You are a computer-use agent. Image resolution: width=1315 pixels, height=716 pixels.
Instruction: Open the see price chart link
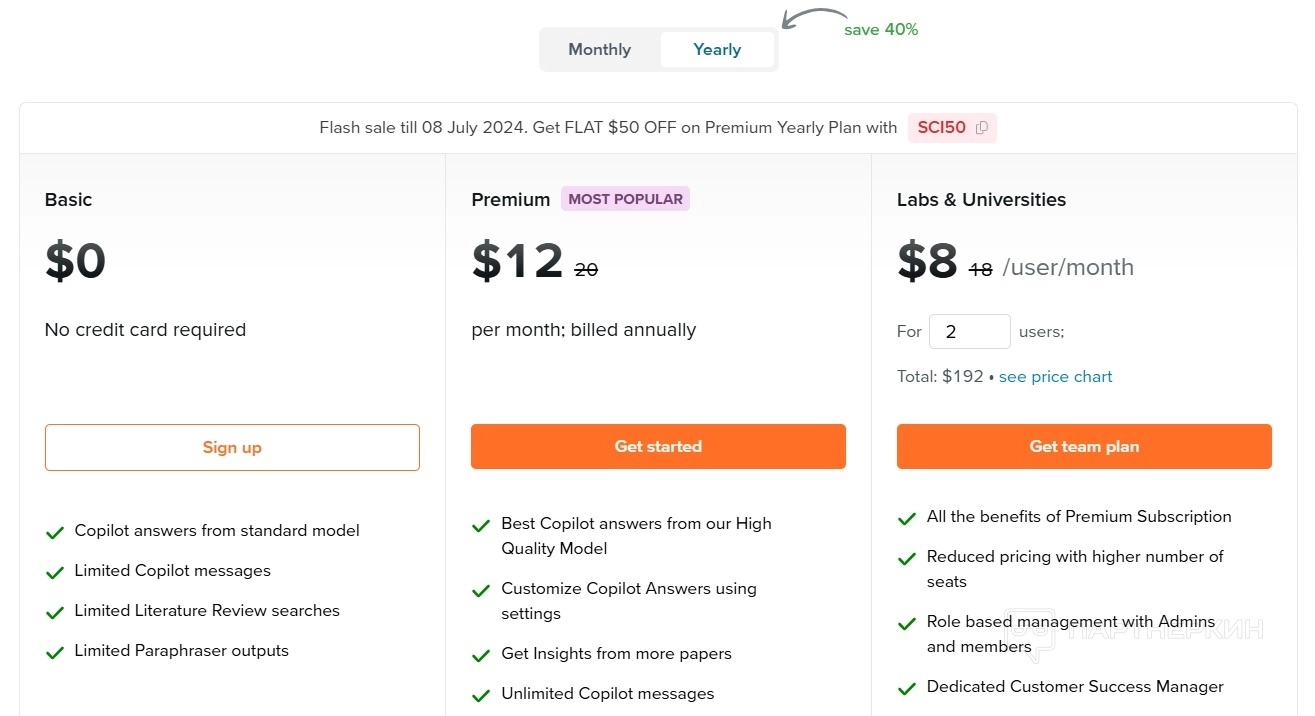1055,377
